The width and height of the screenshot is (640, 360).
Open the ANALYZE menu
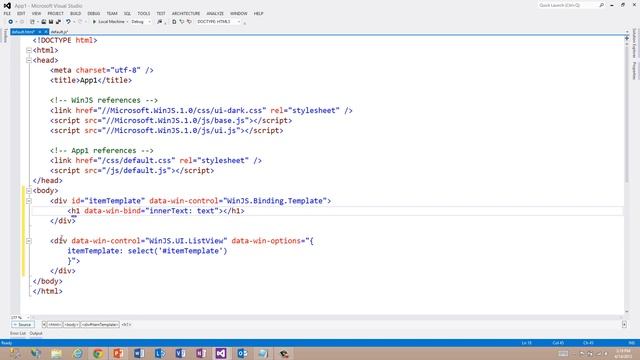coord(215,13)
